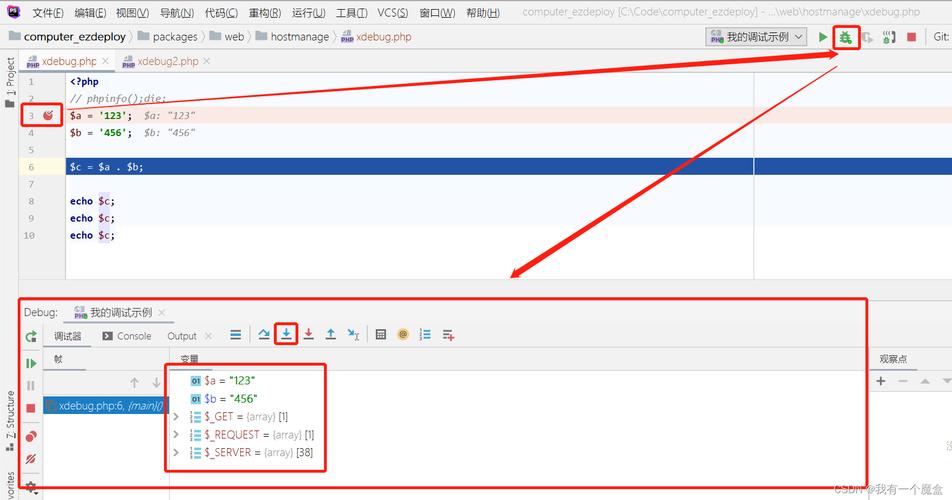This screenshot has width=952, height=500.
Task: Stop debugging with the debug panel red square
Action: coord(31,408)
